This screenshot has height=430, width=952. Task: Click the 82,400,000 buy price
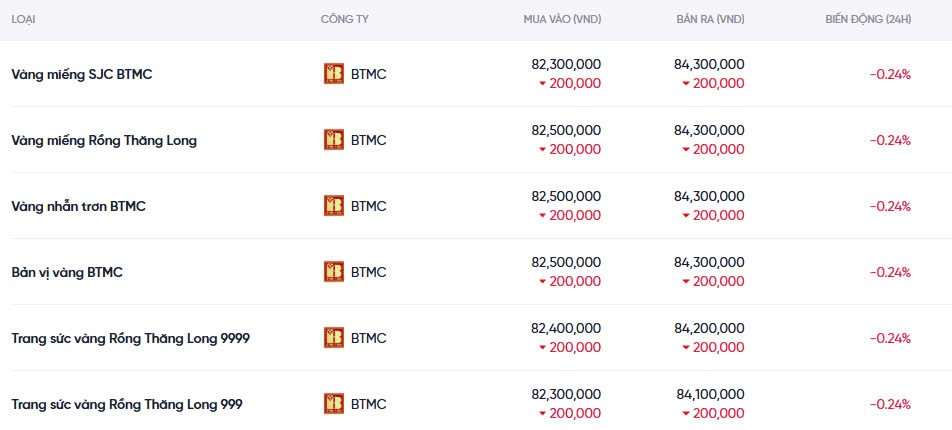pos(566,328)
